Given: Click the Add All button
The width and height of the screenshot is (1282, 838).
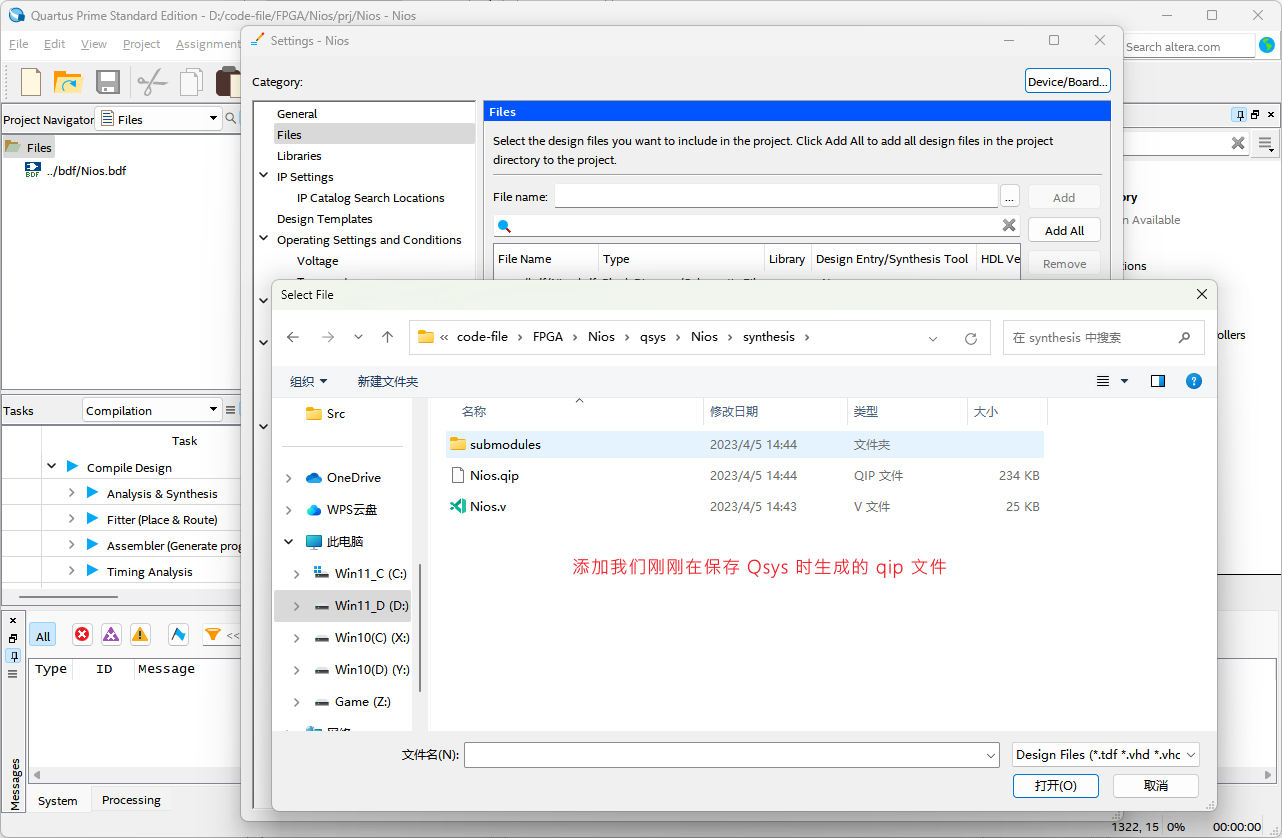Looking at the screenshot, I should tap(1064, 230).
